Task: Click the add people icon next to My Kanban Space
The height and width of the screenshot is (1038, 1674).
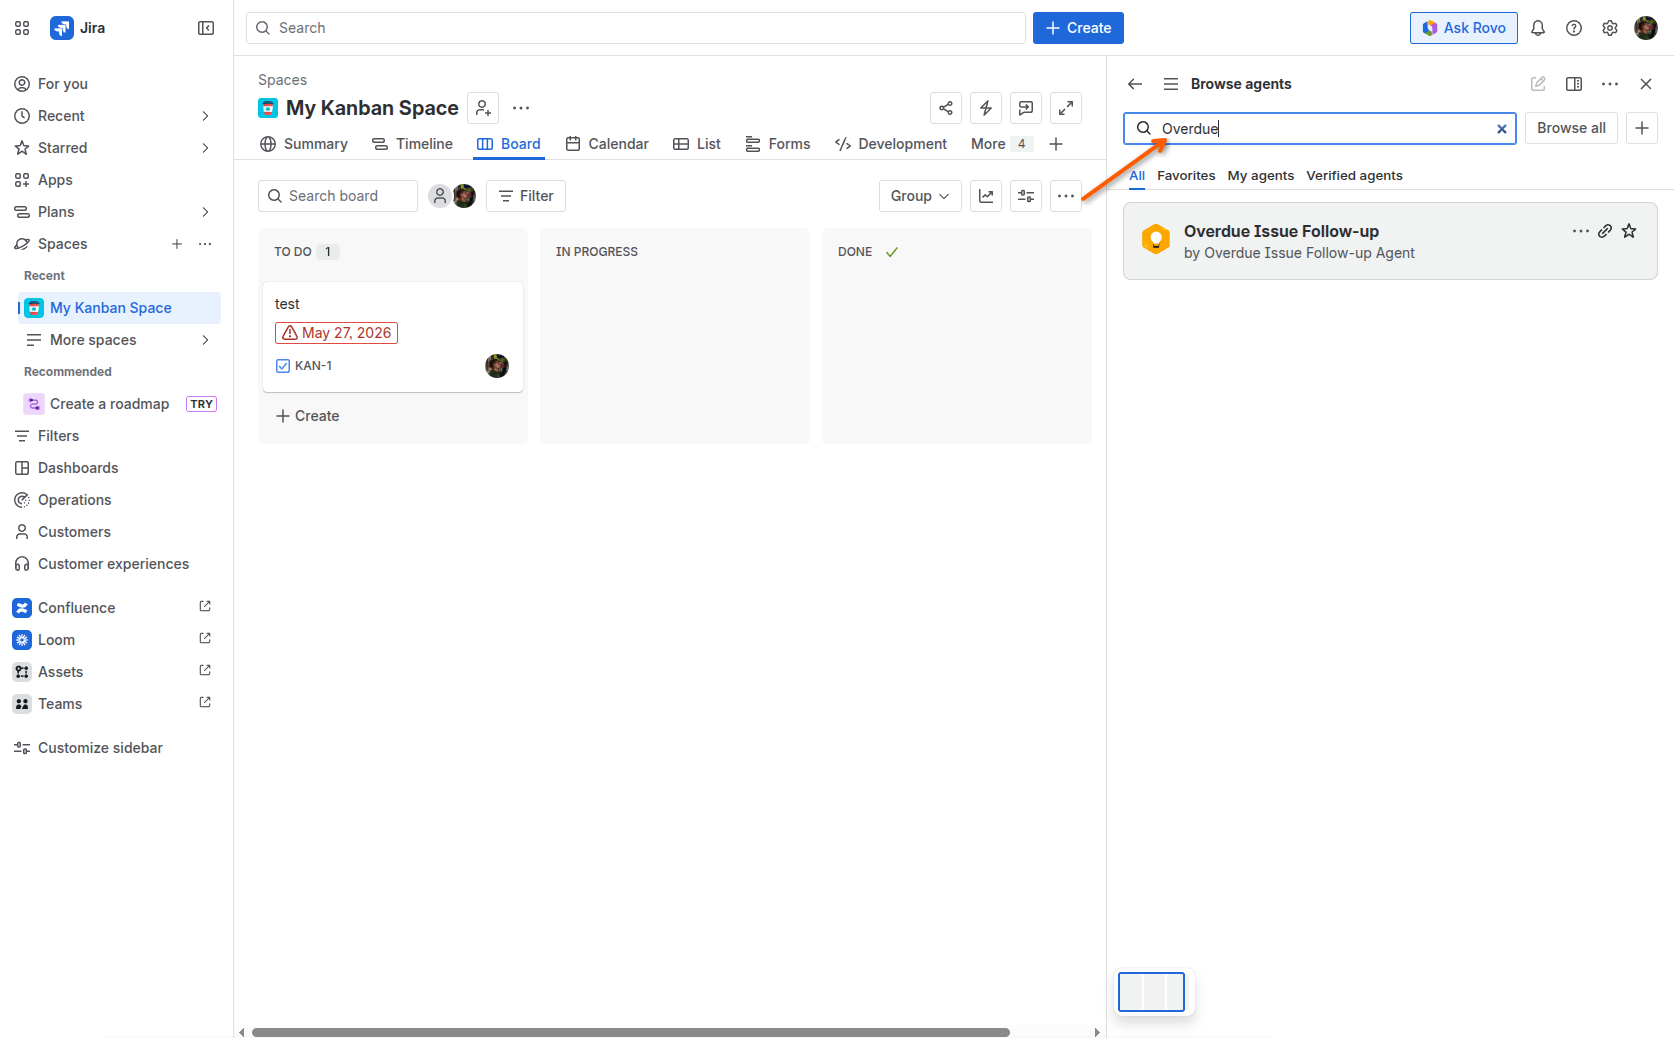Action: coord(483,108)
